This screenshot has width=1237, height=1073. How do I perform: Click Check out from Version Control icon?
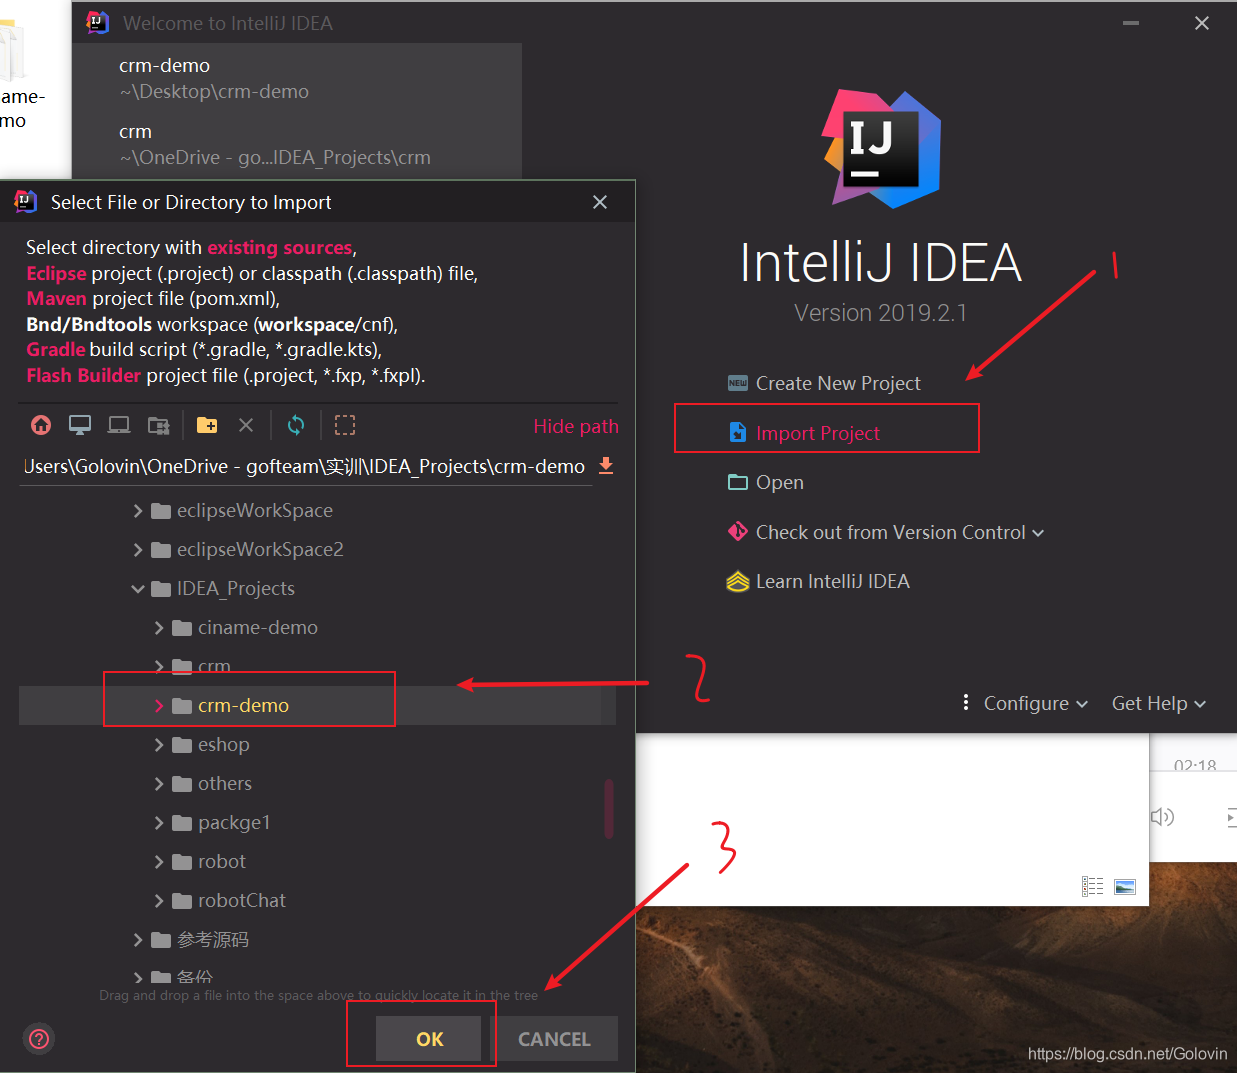[x=738, y=532]
